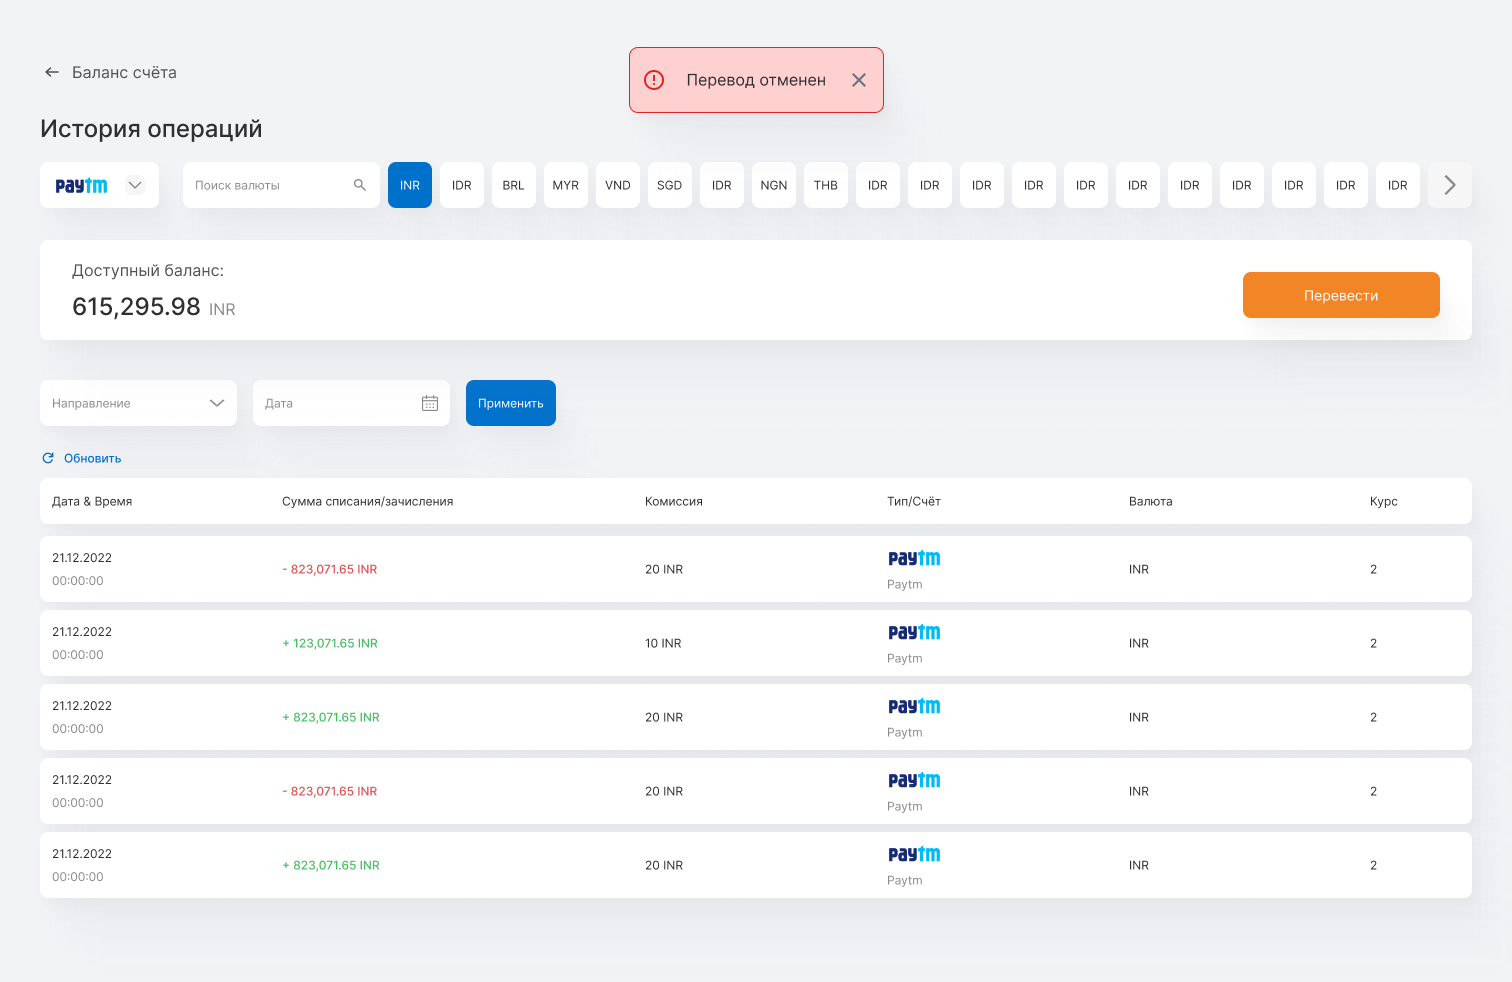
Task: Click the Paytm logo in the account selector
Action: [80, 185]
